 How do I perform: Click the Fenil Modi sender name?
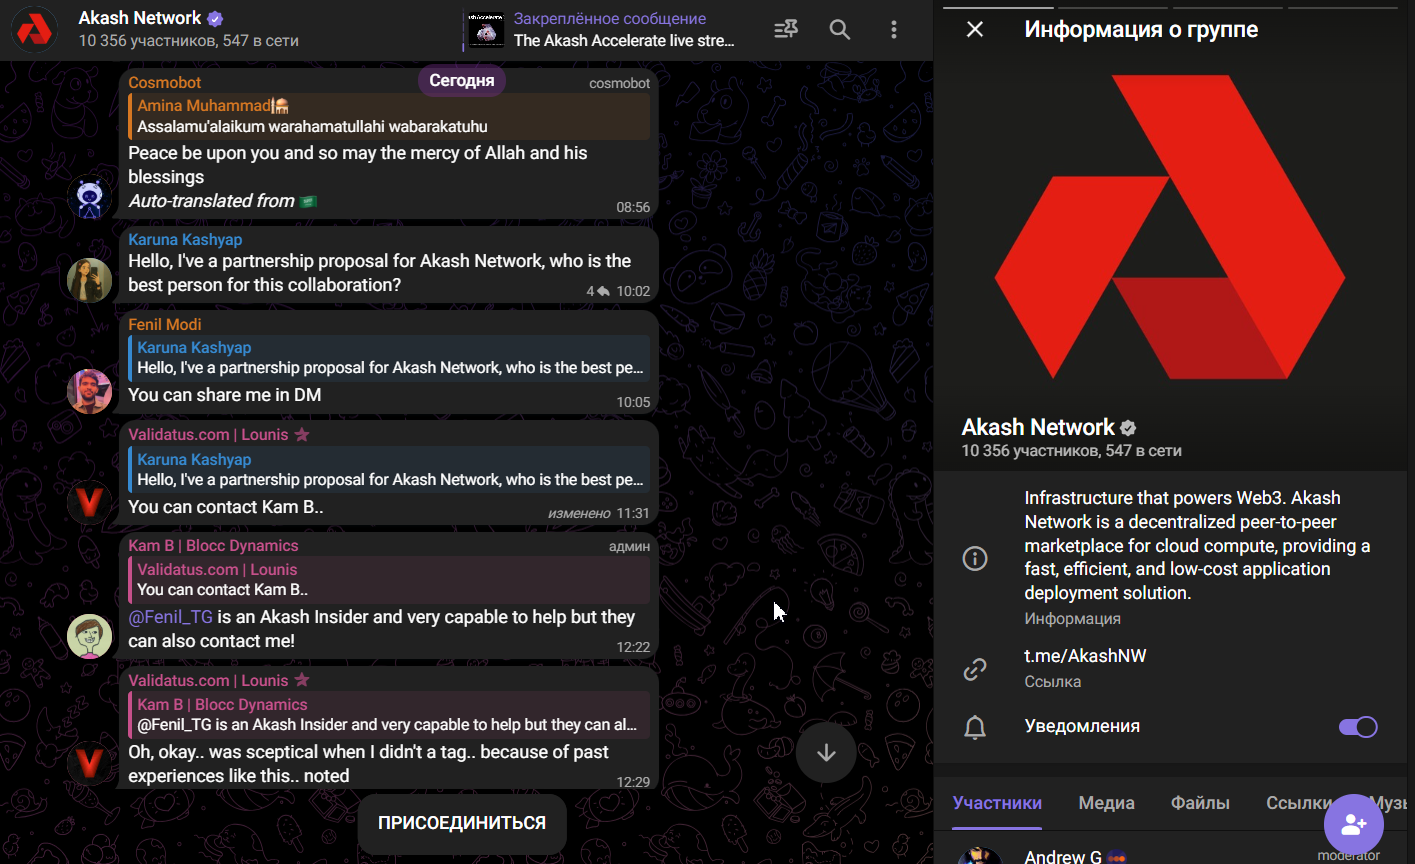pyautogui.click(x=165, y=324)
